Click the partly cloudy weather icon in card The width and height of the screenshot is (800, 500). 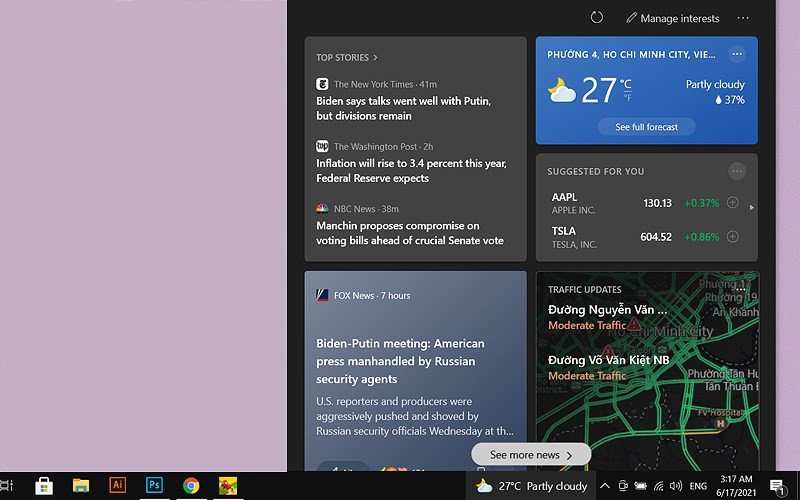(x=561, y=90)
